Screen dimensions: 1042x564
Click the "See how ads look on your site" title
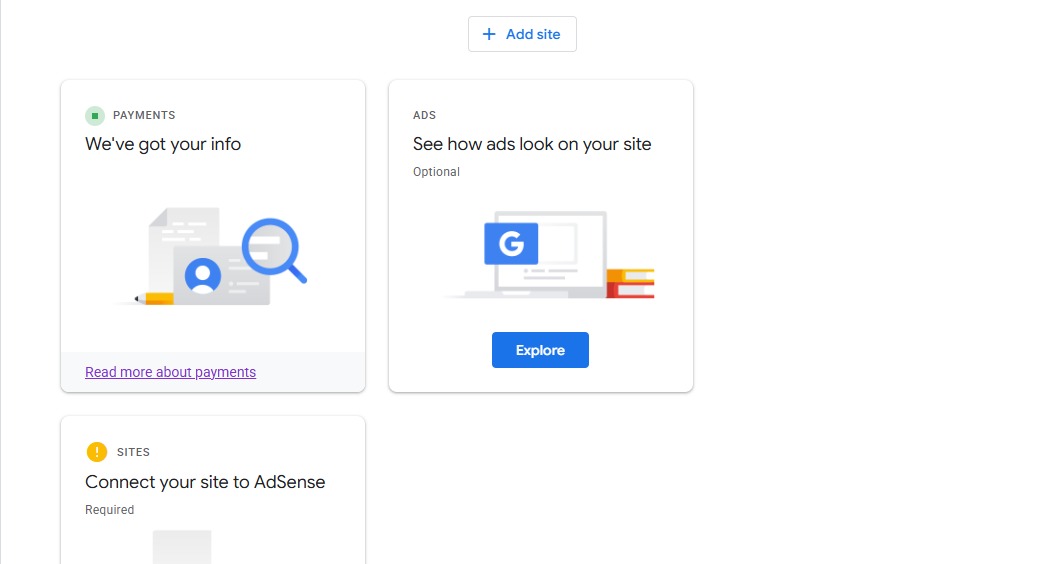[x=532, y=144]
